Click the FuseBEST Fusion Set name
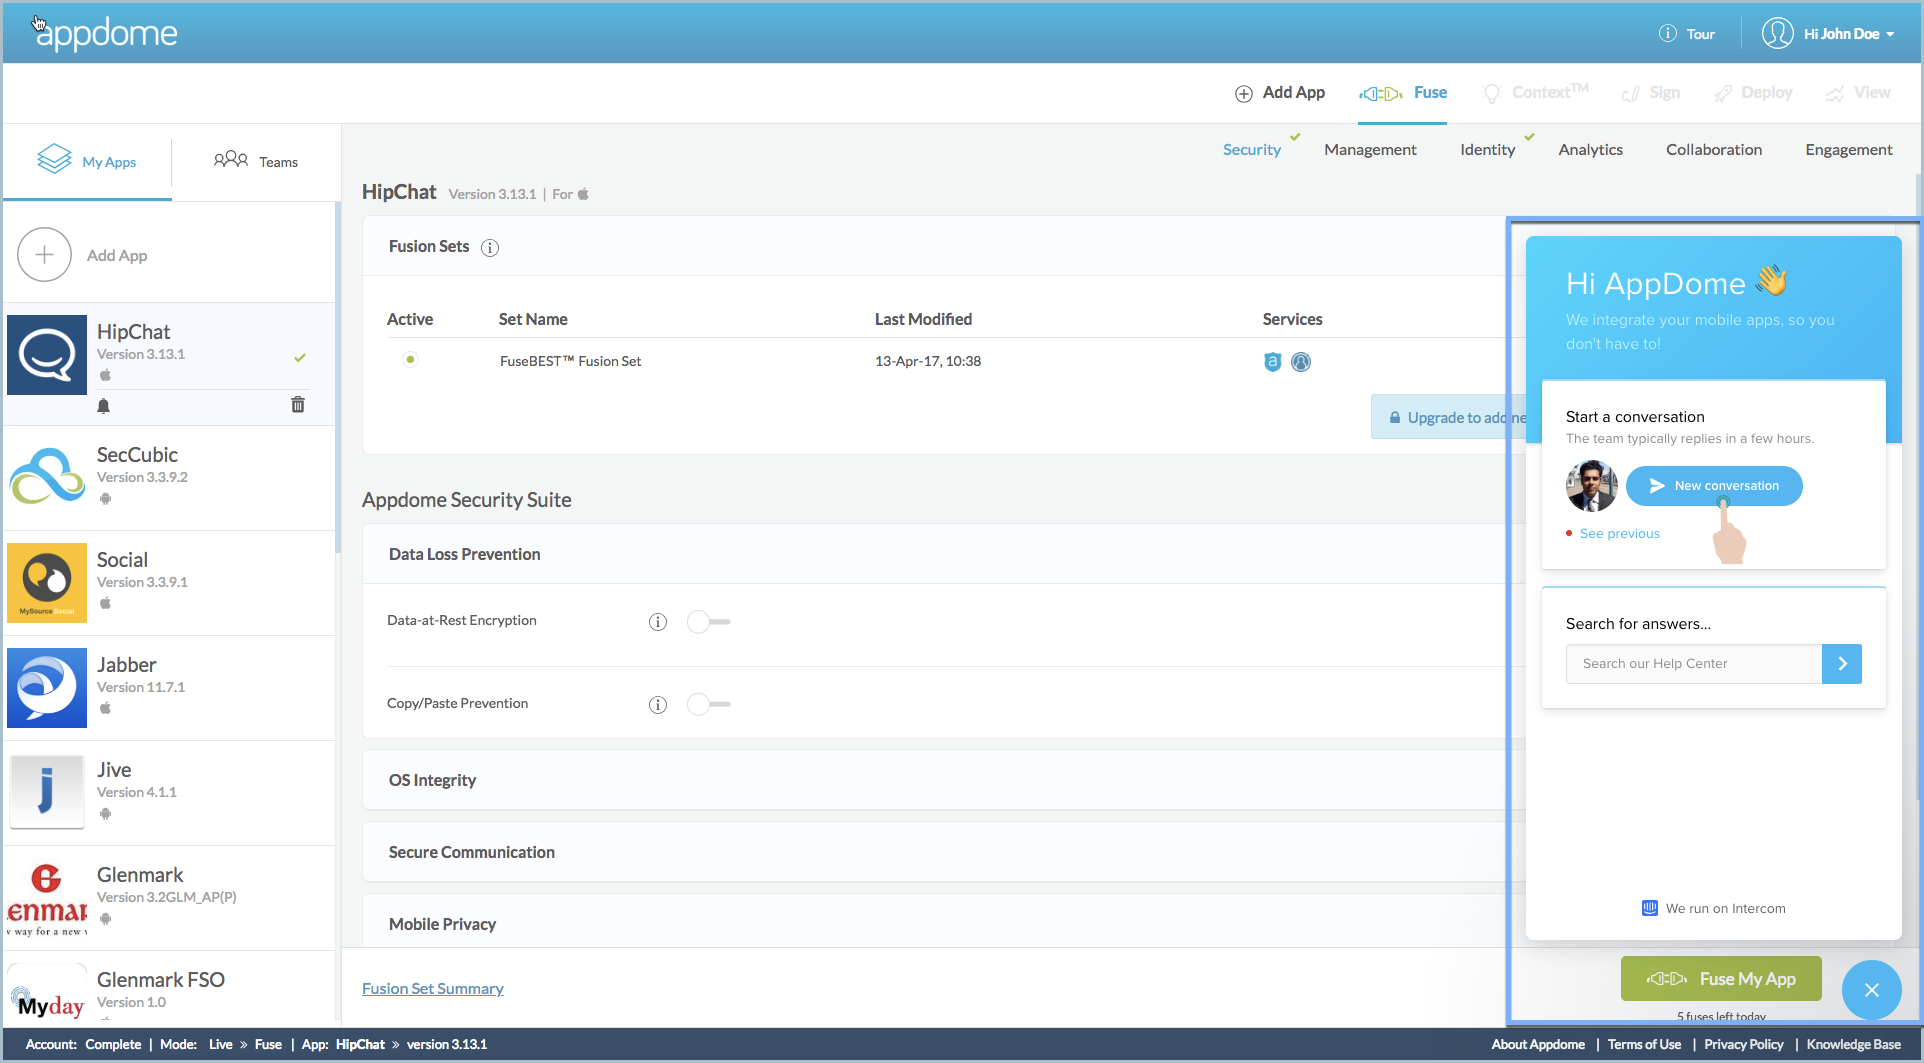 point(570,361)
